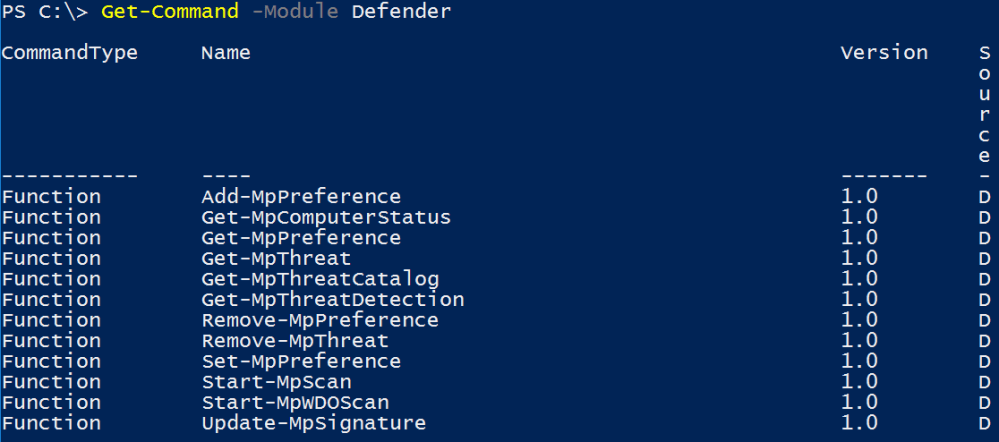Click the CommandType column header
Screen dimensions: 999x442
pyautogui.click(x=69, y=52)
